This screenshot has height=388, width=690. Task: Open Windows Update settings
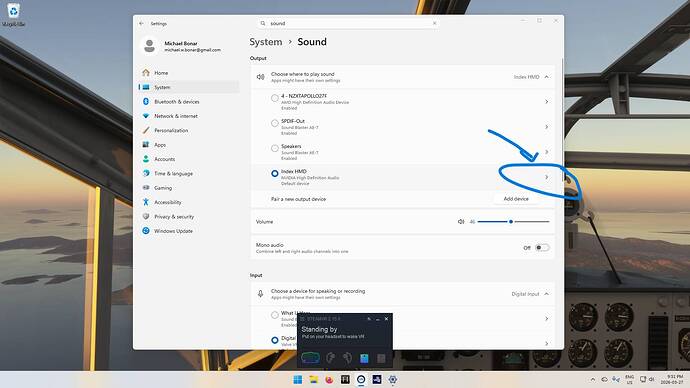coord(189,231)
